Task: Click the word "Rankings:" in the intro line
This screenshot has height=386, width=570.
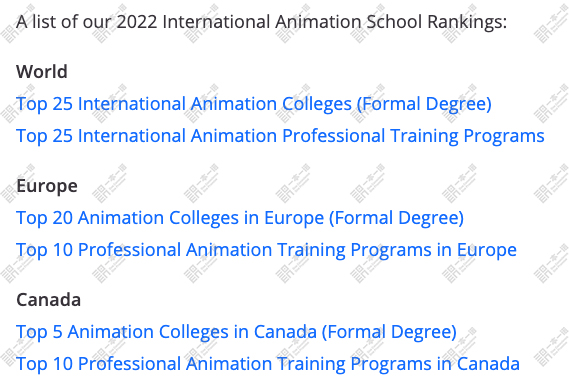Action: [467, 22]
